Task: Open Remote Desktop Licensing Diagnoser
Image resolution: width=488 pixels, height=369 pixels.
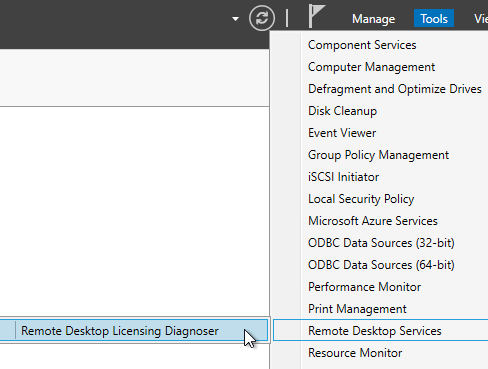Action: (x=134, y=330)
